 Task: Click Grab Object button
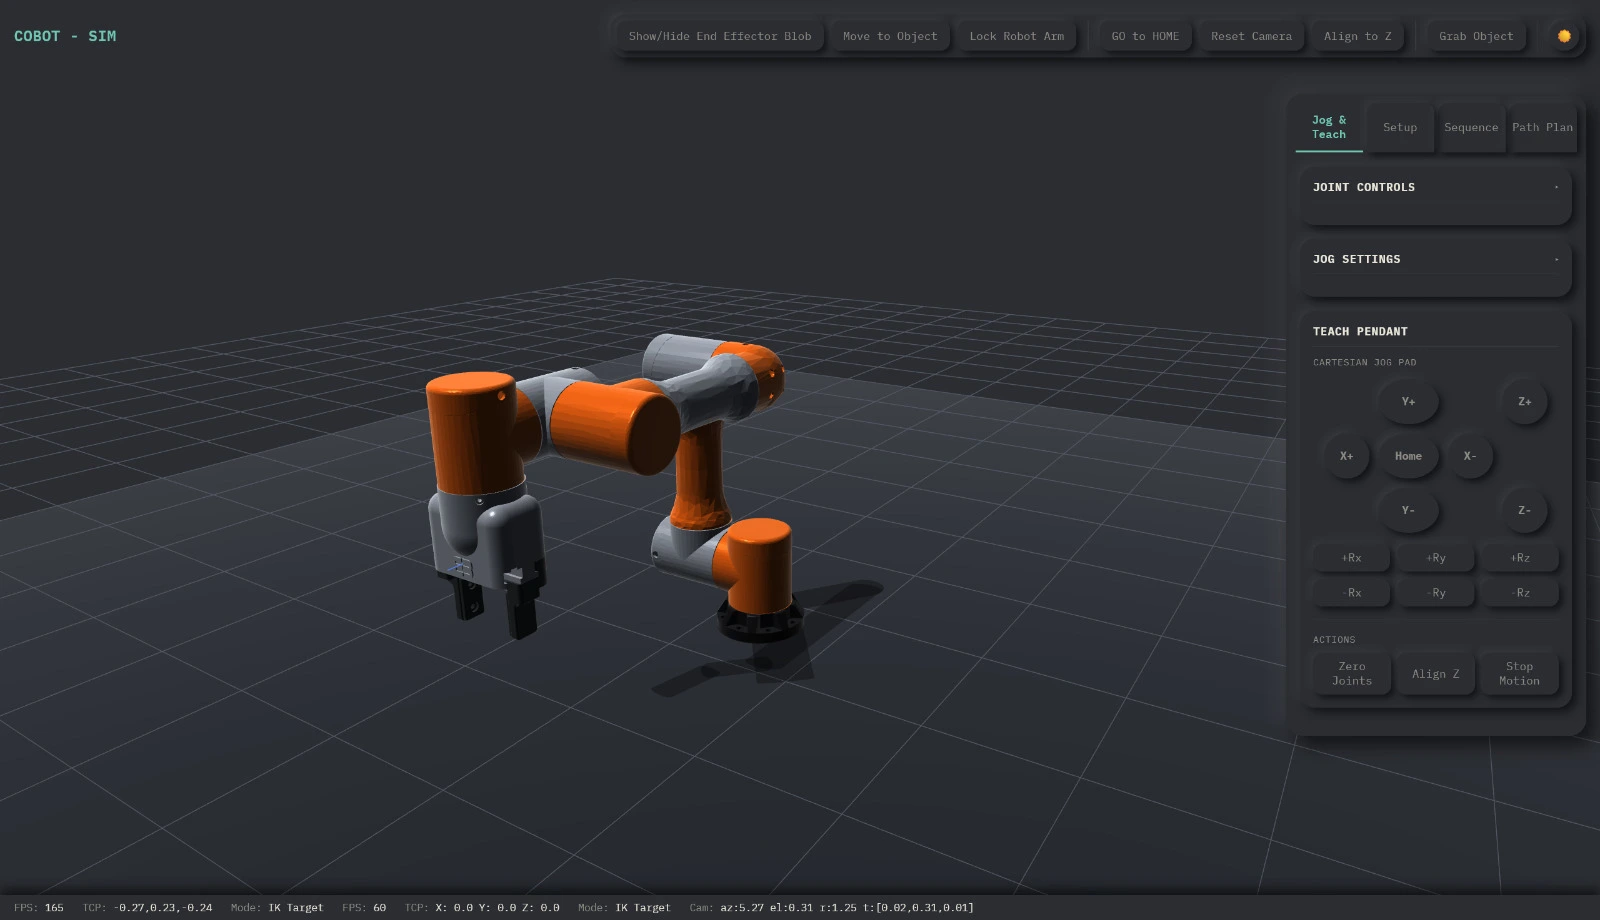click(x=1476, y=36)
